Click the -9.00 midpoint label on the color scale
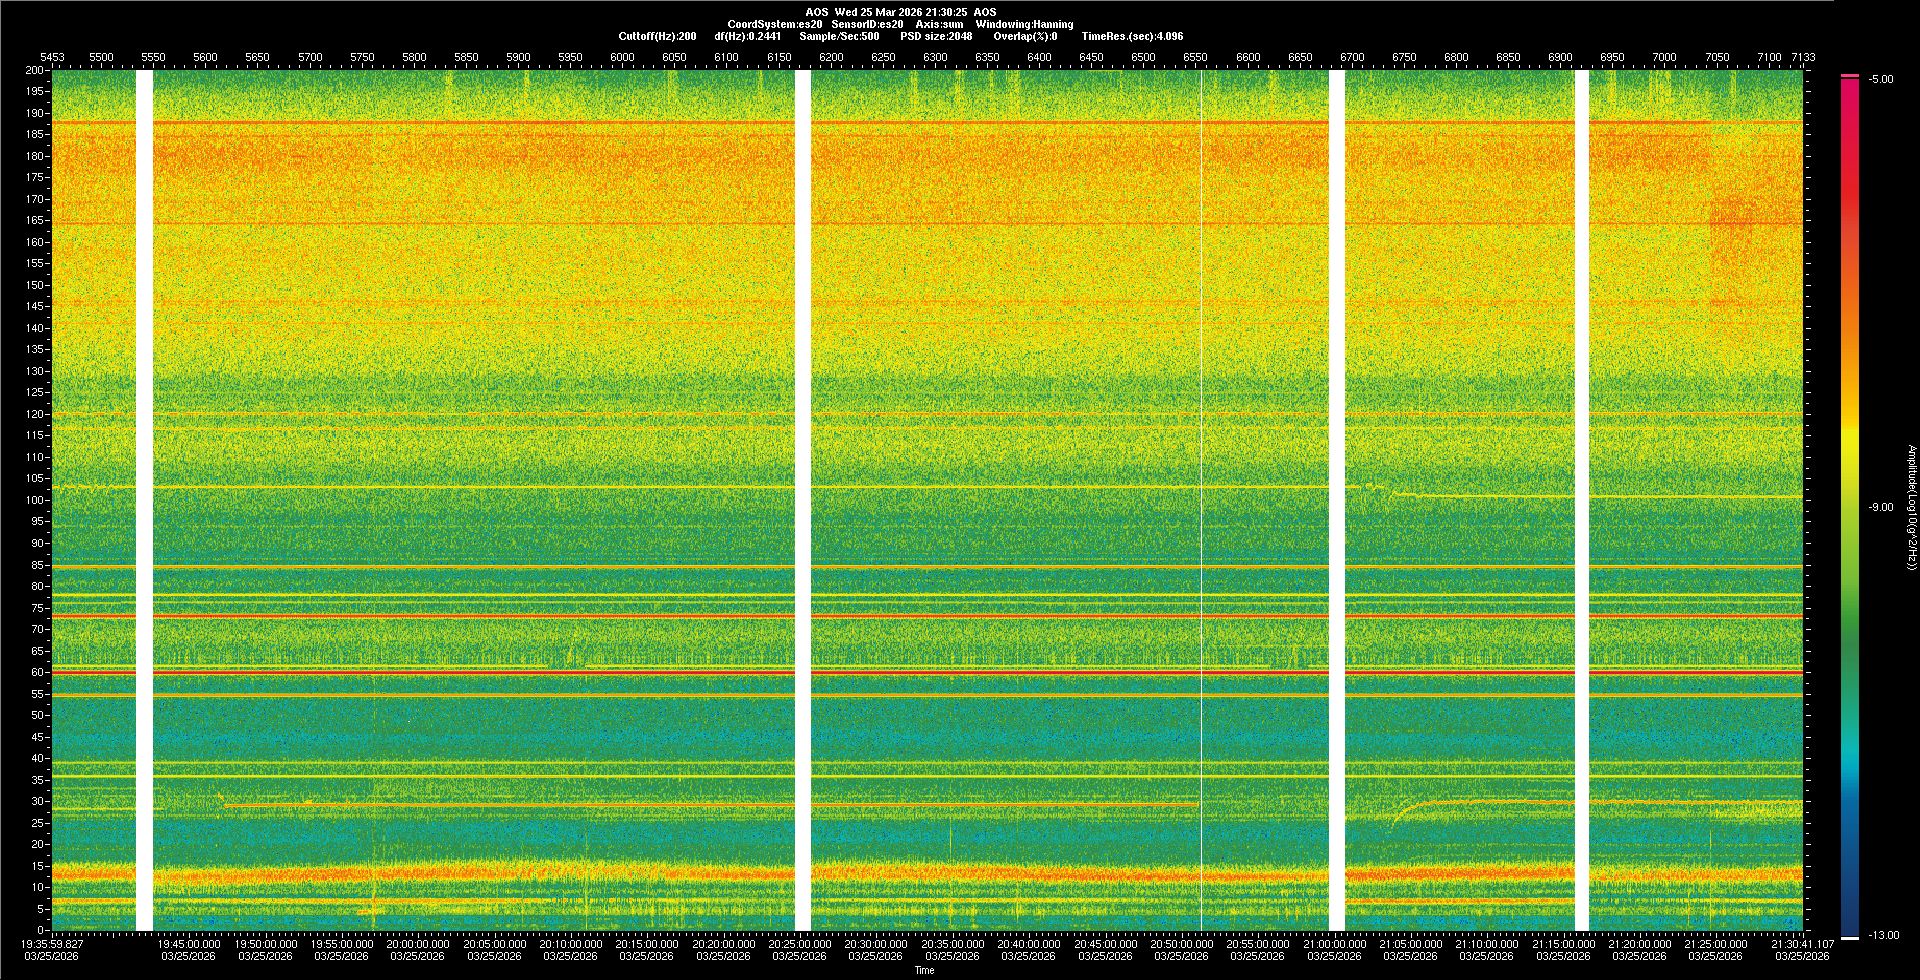Image resolution: width=1920 pixels, height=980 pixels. point(1881,507)
